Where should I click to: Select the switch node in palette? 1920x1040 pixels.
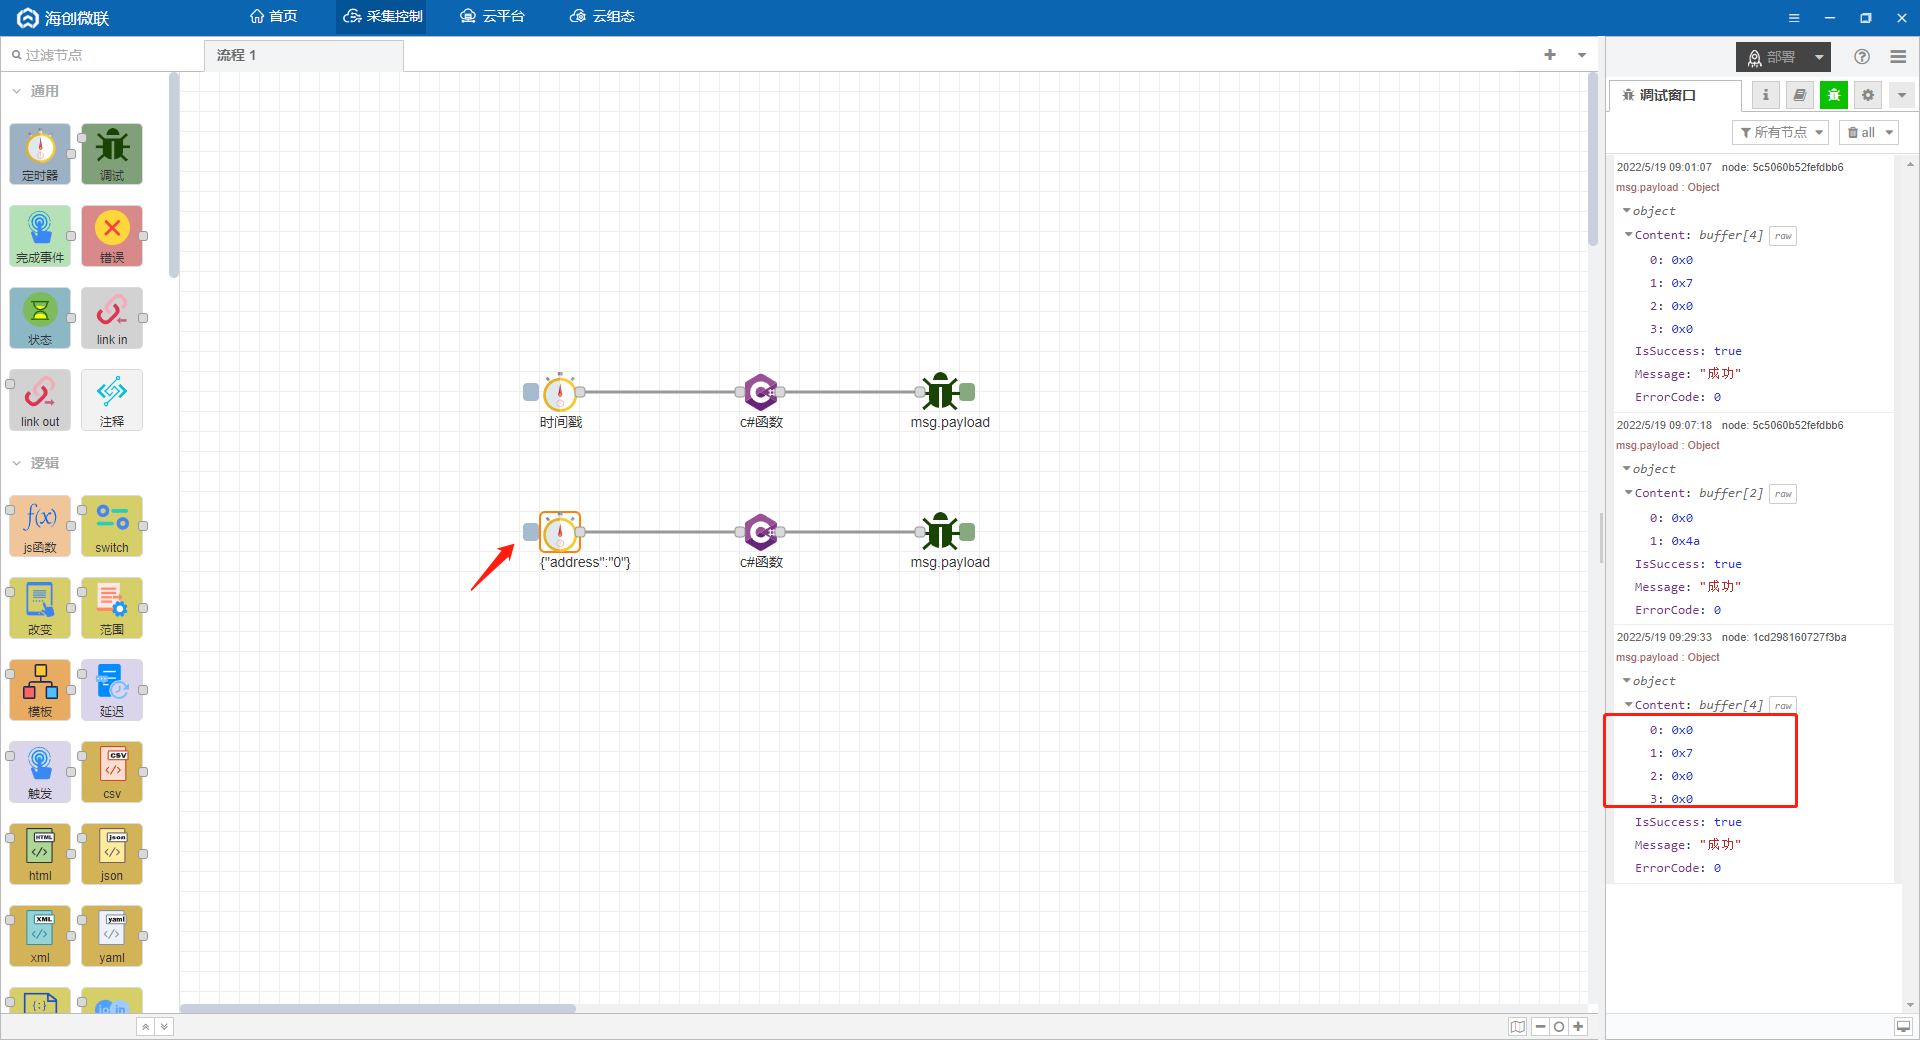click(112, 526)
